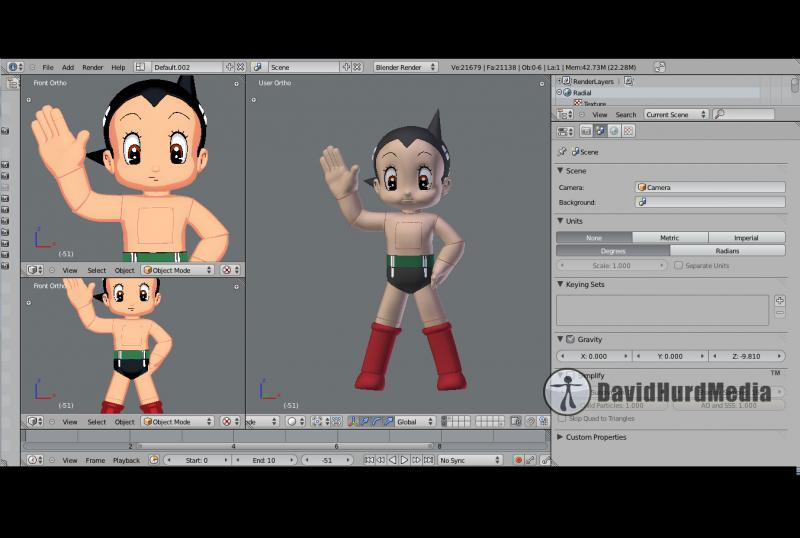
Task: Open the Info editor type selector
Action: [x=15, y=67]
